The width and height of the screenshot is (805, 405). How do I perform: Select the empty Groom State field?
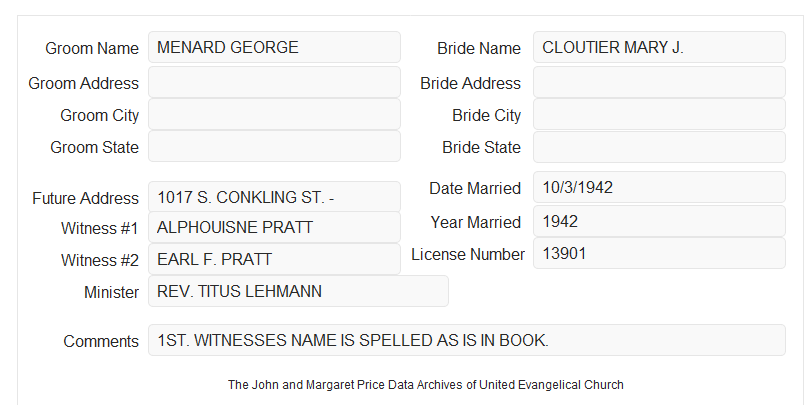(x=274, y=146)
